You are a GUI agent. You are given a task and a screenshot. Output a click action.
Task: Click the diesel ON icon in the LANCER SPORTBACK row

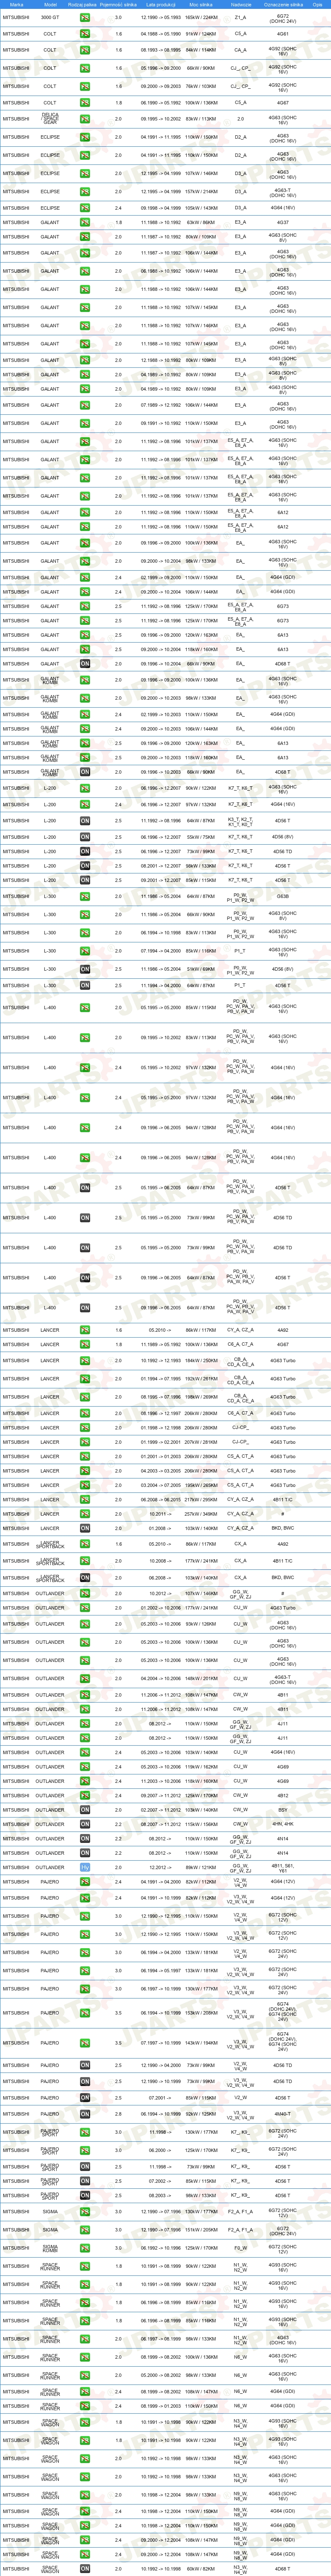click(85, 1578)
